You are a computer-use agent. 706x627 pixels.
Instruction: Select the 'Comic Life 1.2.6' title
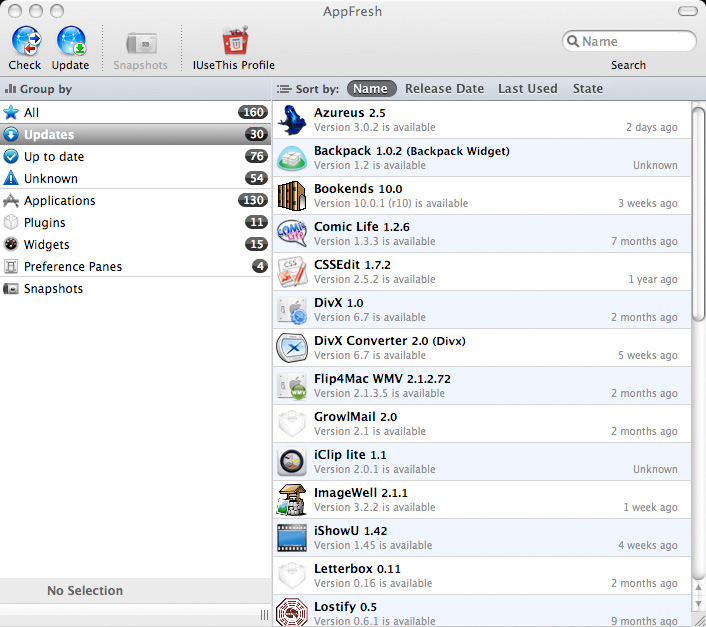362,226
